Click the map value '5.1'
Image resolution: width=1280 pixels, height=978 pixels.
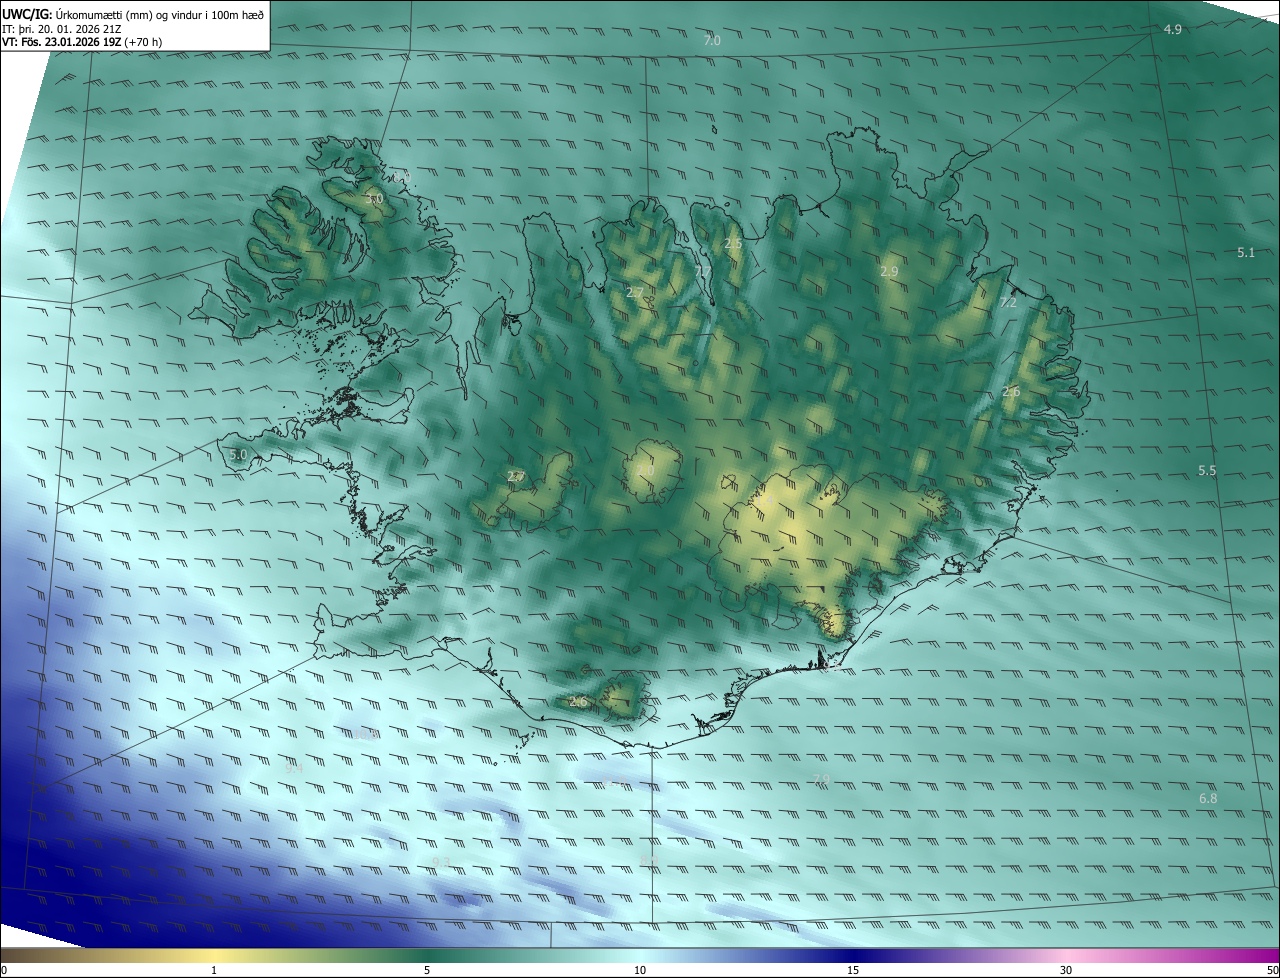click(1245, 253)
